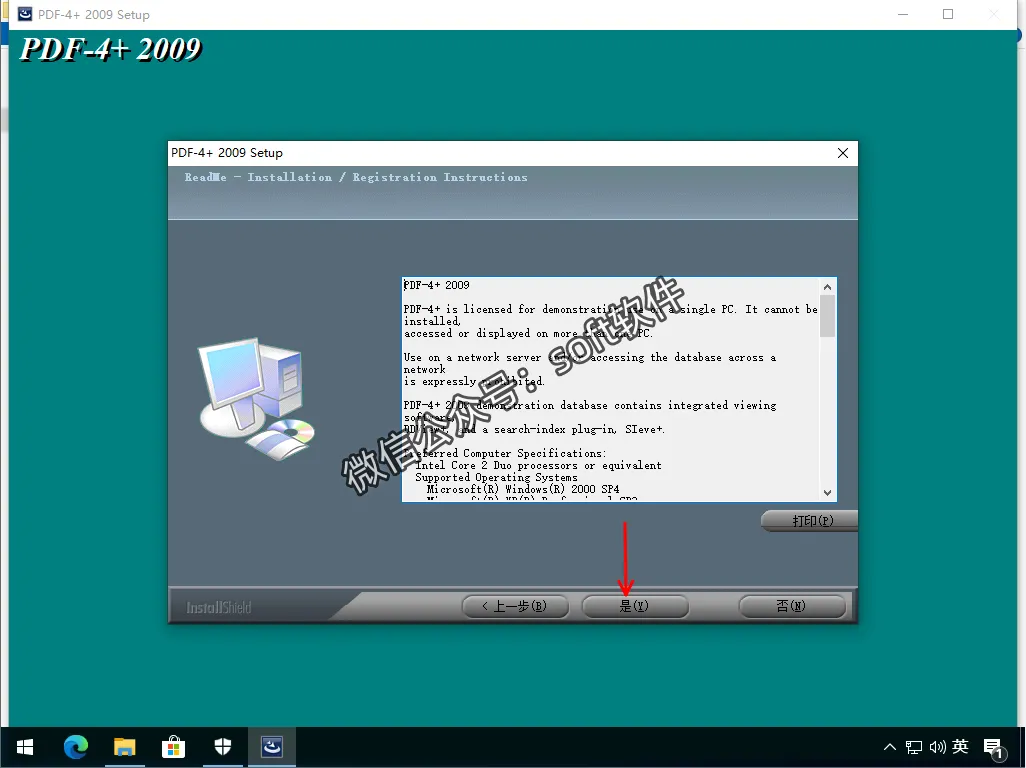Click the 'Intel Core 2 Duo processors' line
The image size is (1026, 768).
538,466
